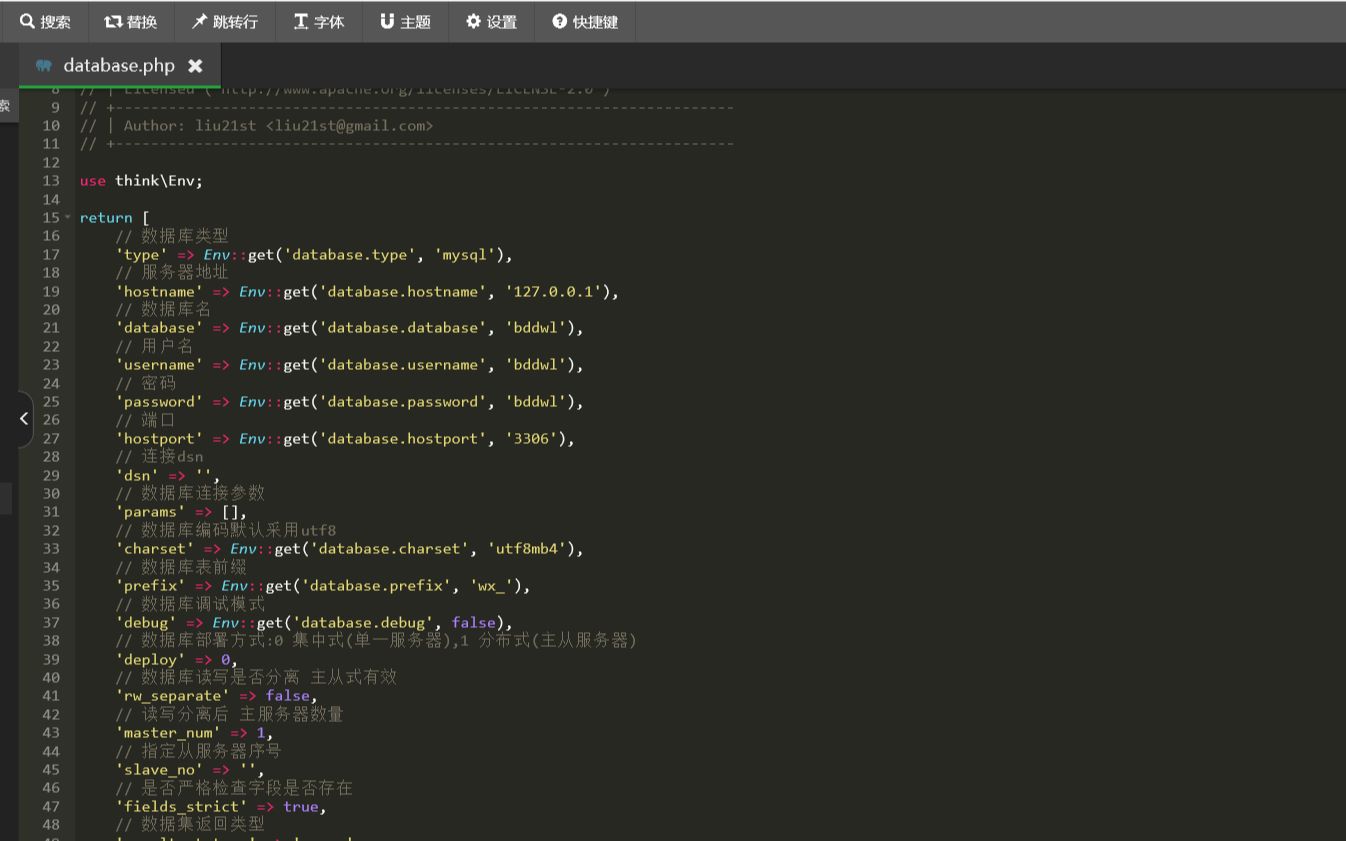Click the 'hostport' key
Viewport: 1346px width, 841px height.
159,439
